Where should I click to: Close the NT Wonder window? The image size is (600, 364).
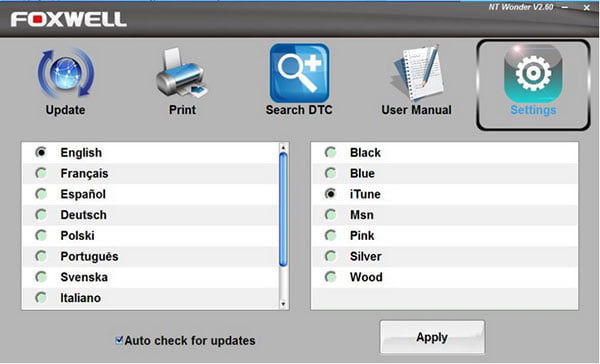(x=586, y=7)
